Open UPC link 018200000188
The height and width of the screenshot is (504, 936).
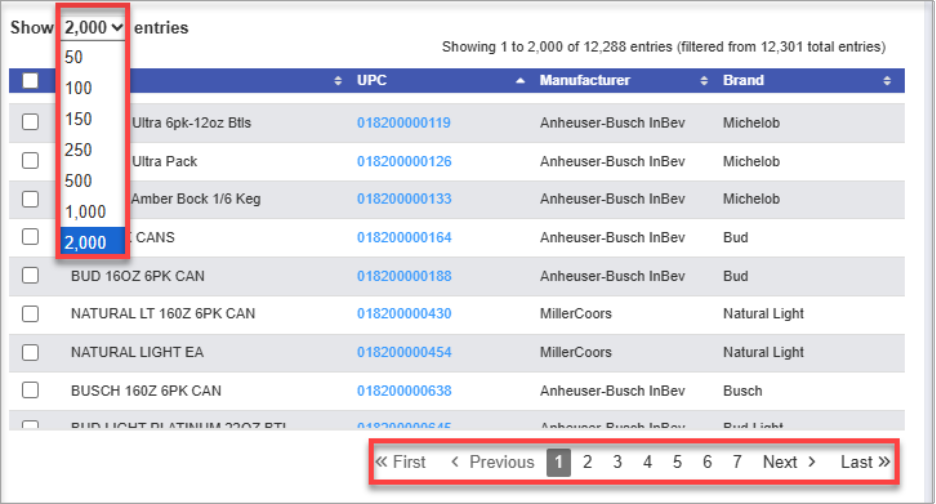tap(404, 276)
